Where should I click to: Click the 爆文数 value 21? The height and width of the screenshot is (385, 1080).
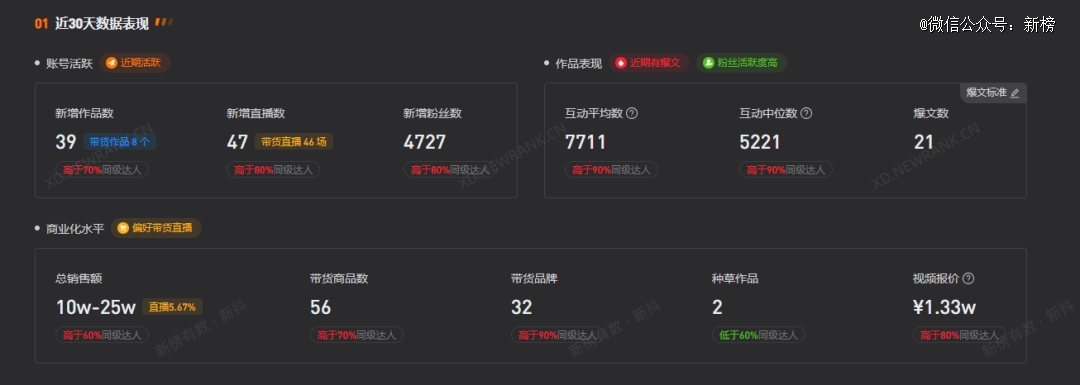[924, 143]
